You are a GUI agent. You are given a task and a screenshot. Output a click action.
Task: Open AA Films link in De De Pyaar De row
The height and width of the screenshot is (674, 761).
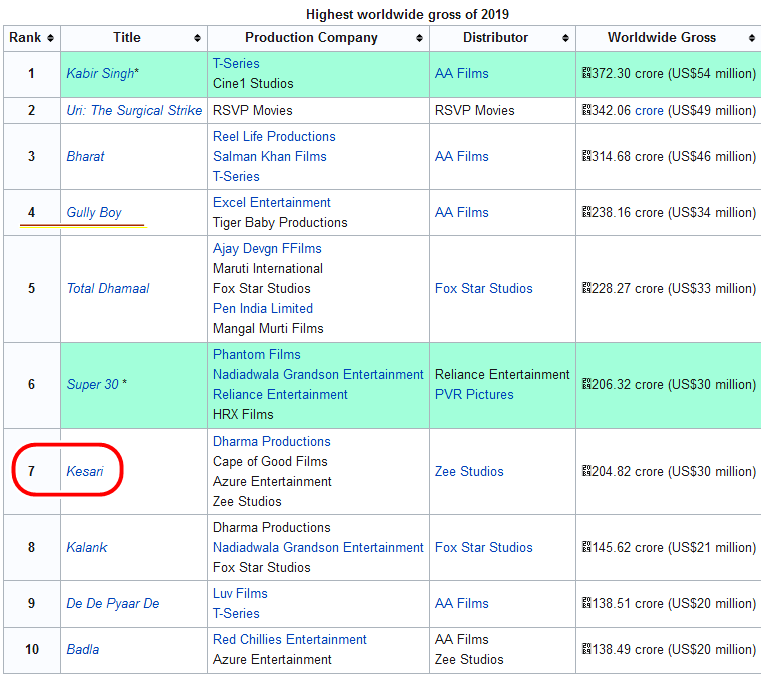(462, 603)
